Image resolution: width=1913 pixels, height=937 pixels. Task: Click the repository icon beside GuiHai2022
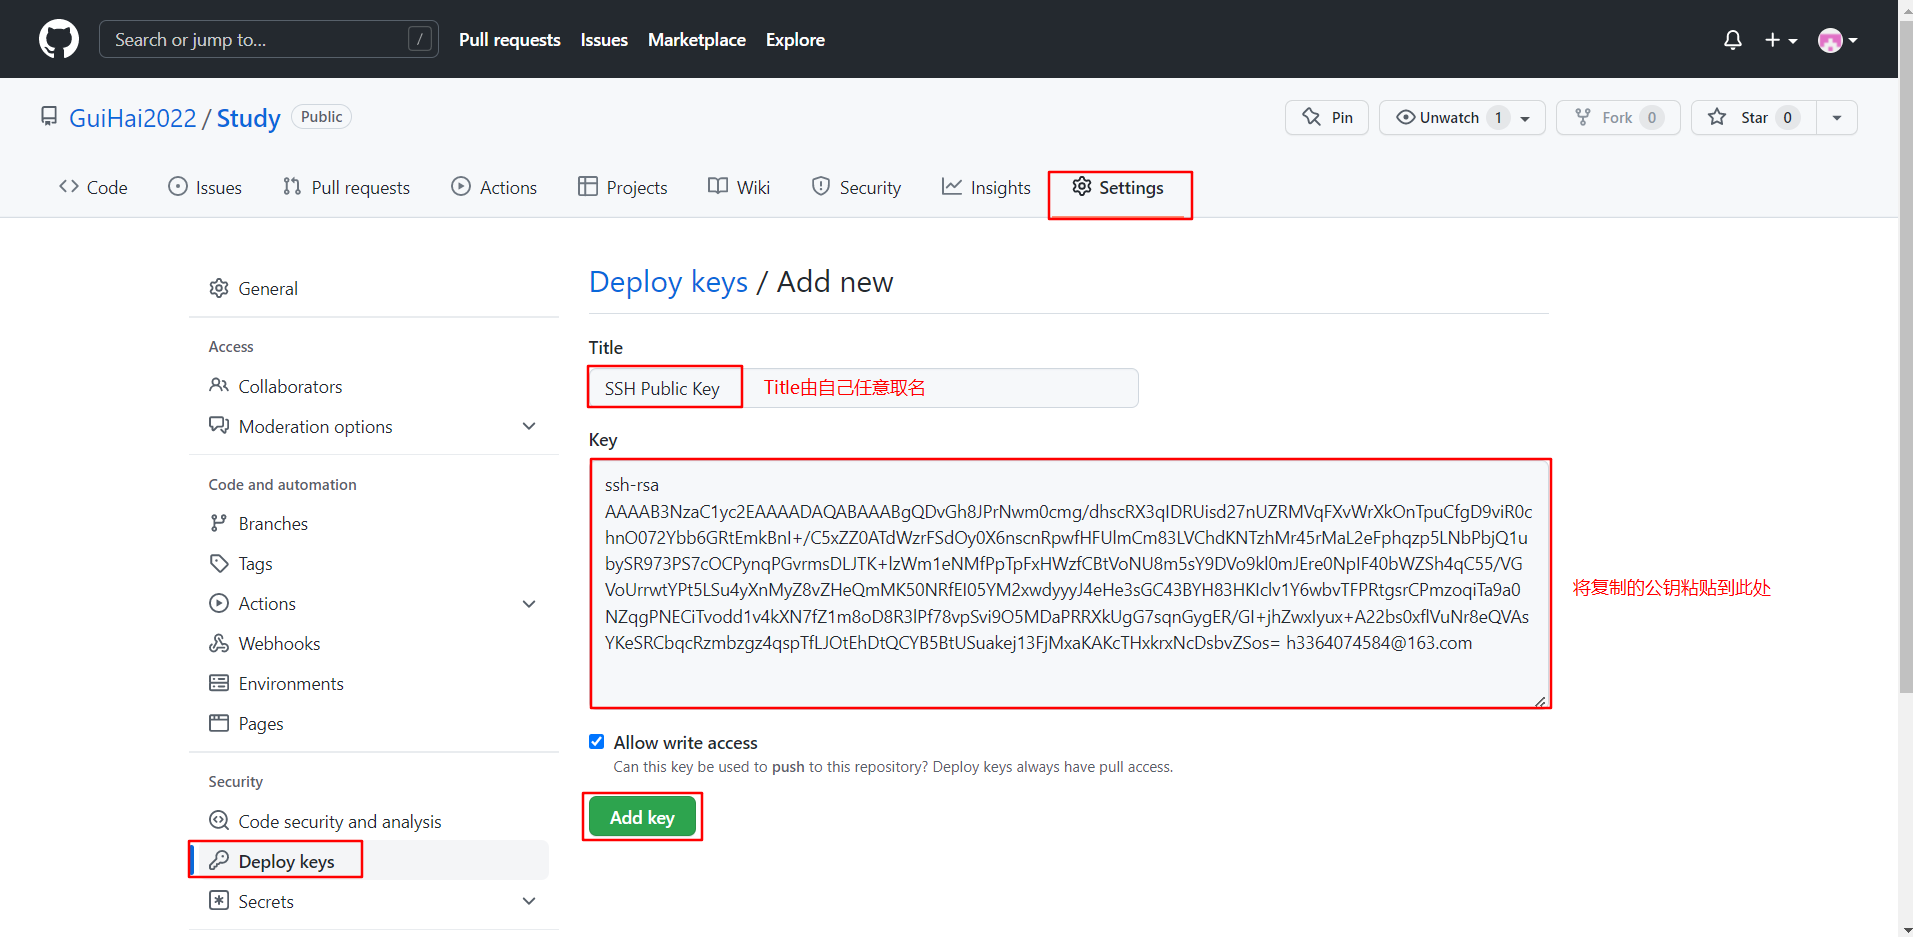49,116
